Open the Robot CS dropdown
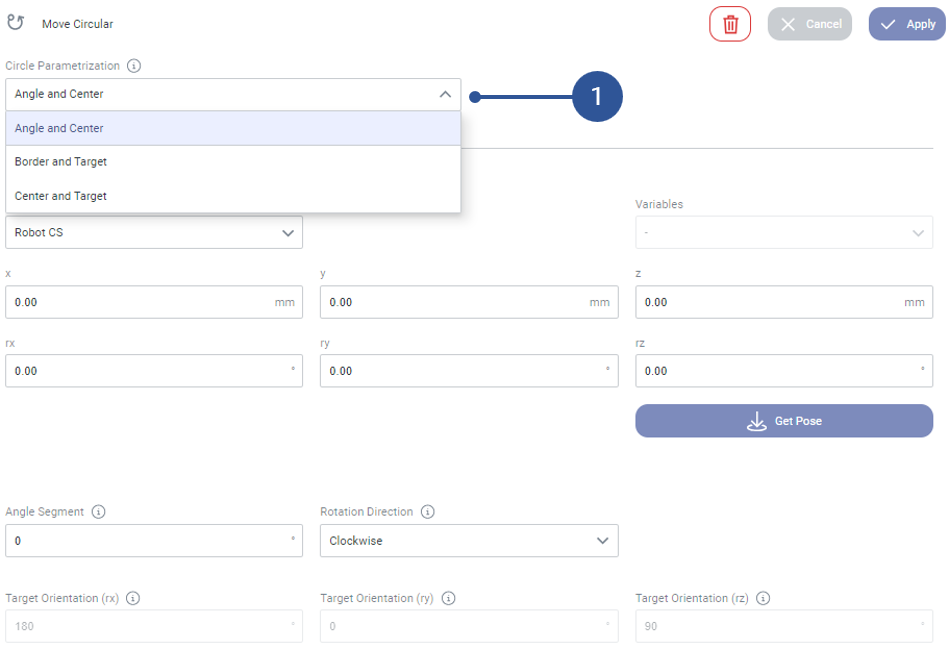The image size is (949, 647). pyautogui.click(x=154, y=232)
